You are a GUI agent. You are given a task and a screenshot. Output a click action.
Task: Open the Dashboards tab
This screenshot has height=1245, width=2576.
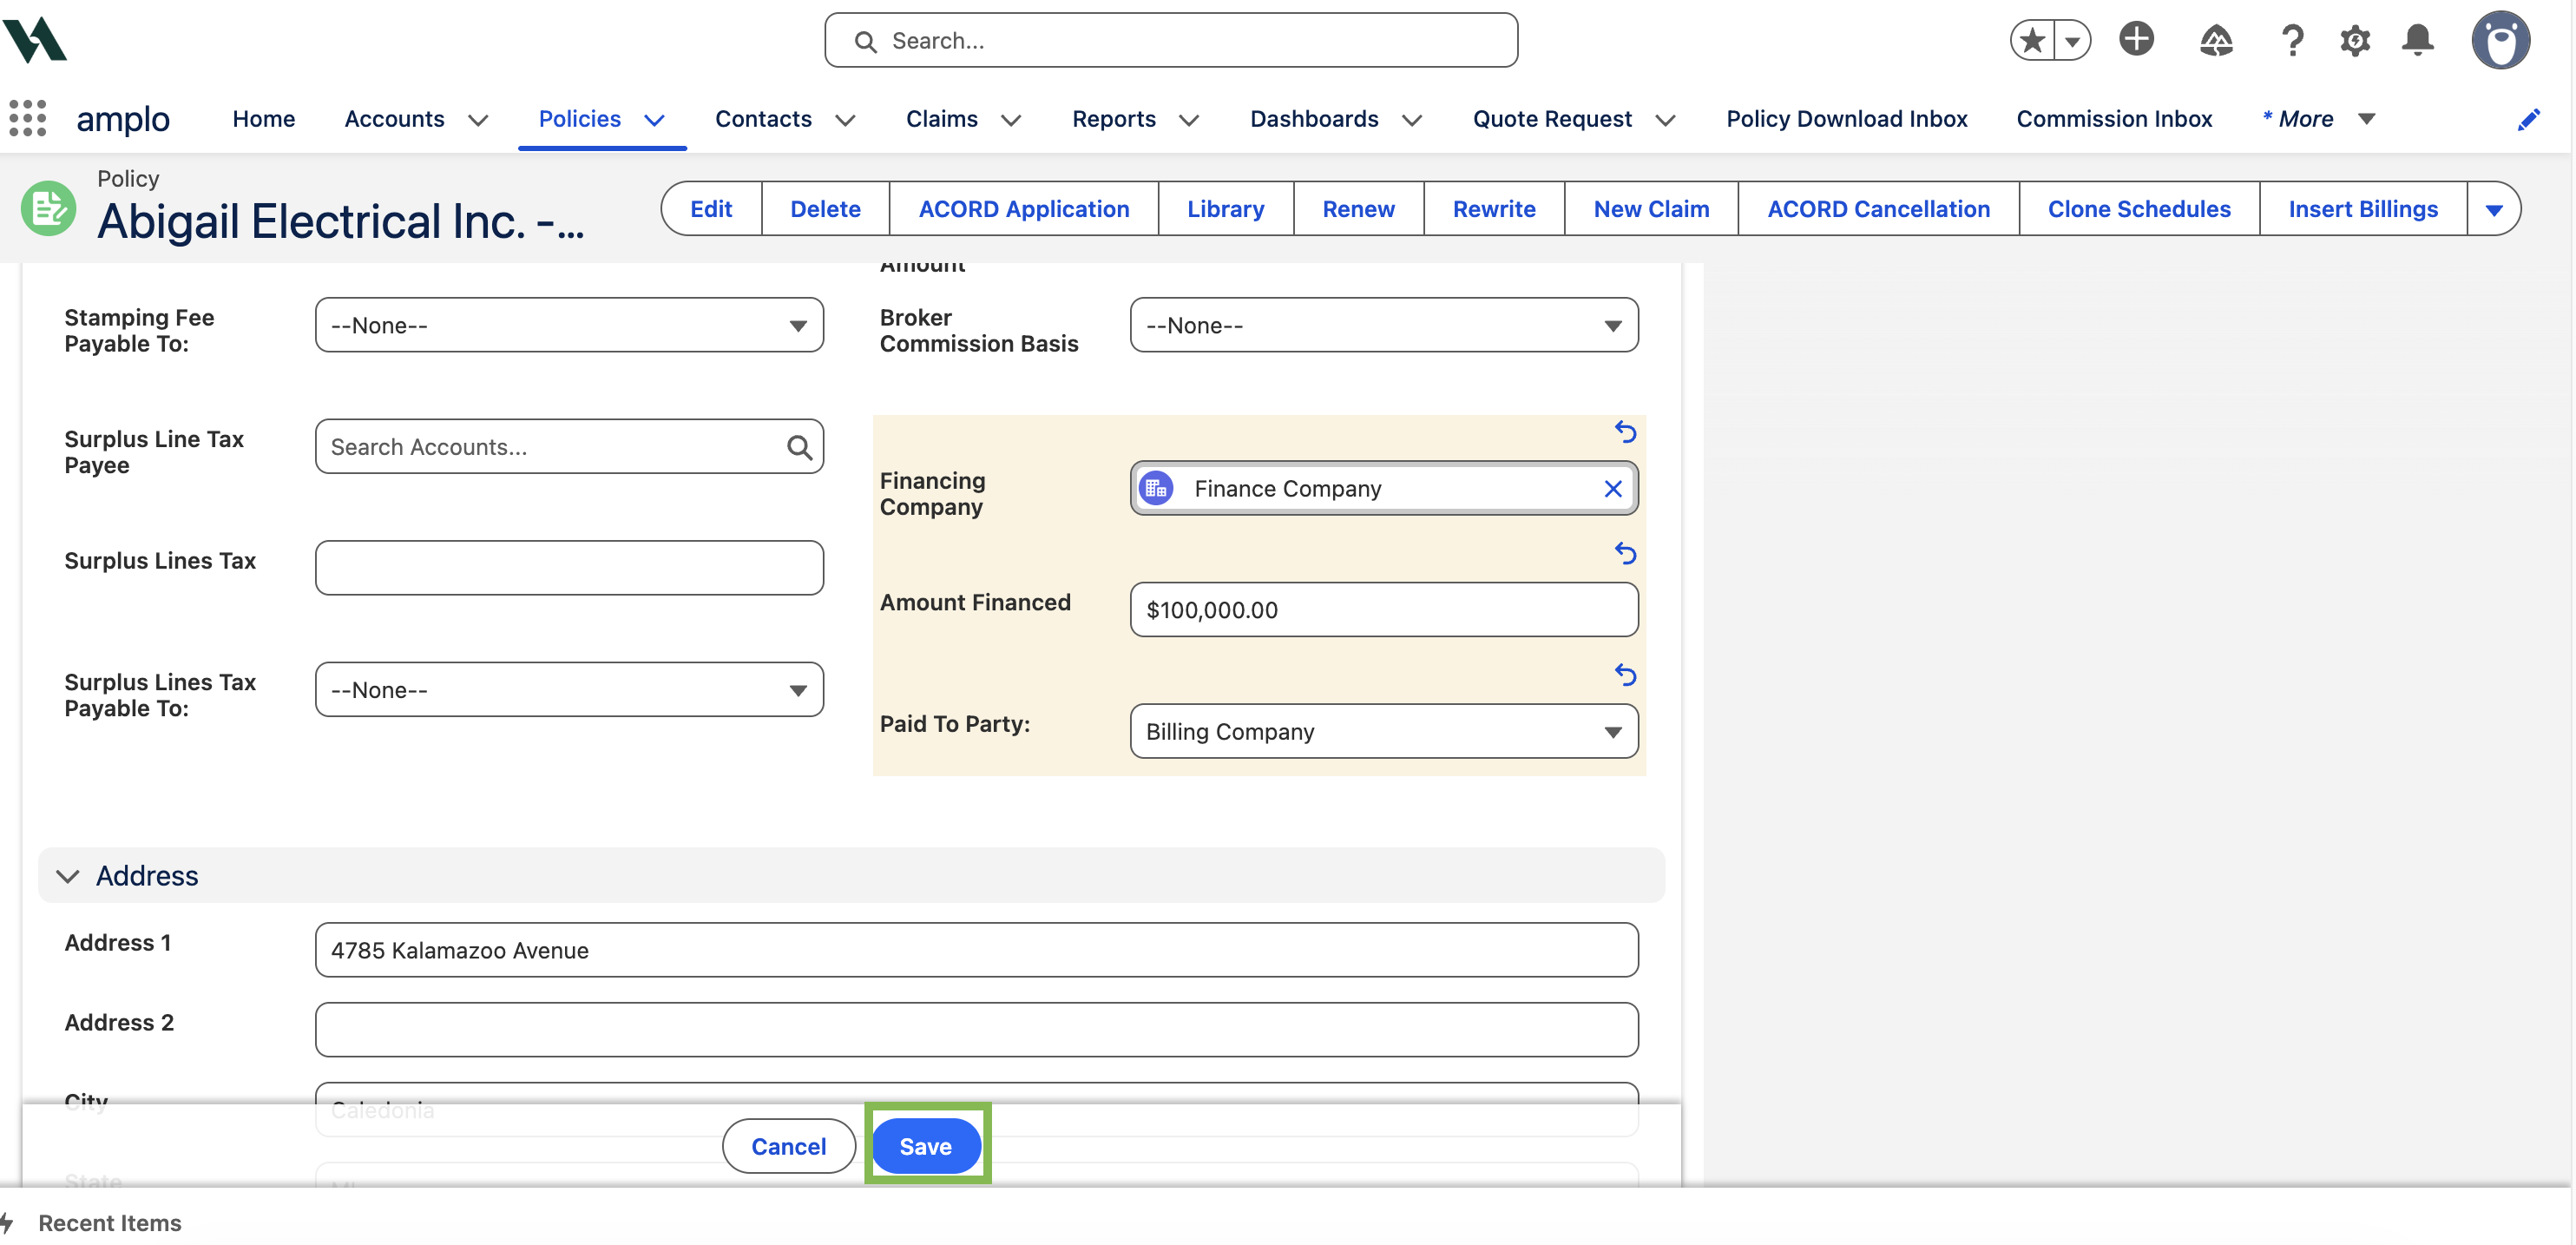point(1314,118)
